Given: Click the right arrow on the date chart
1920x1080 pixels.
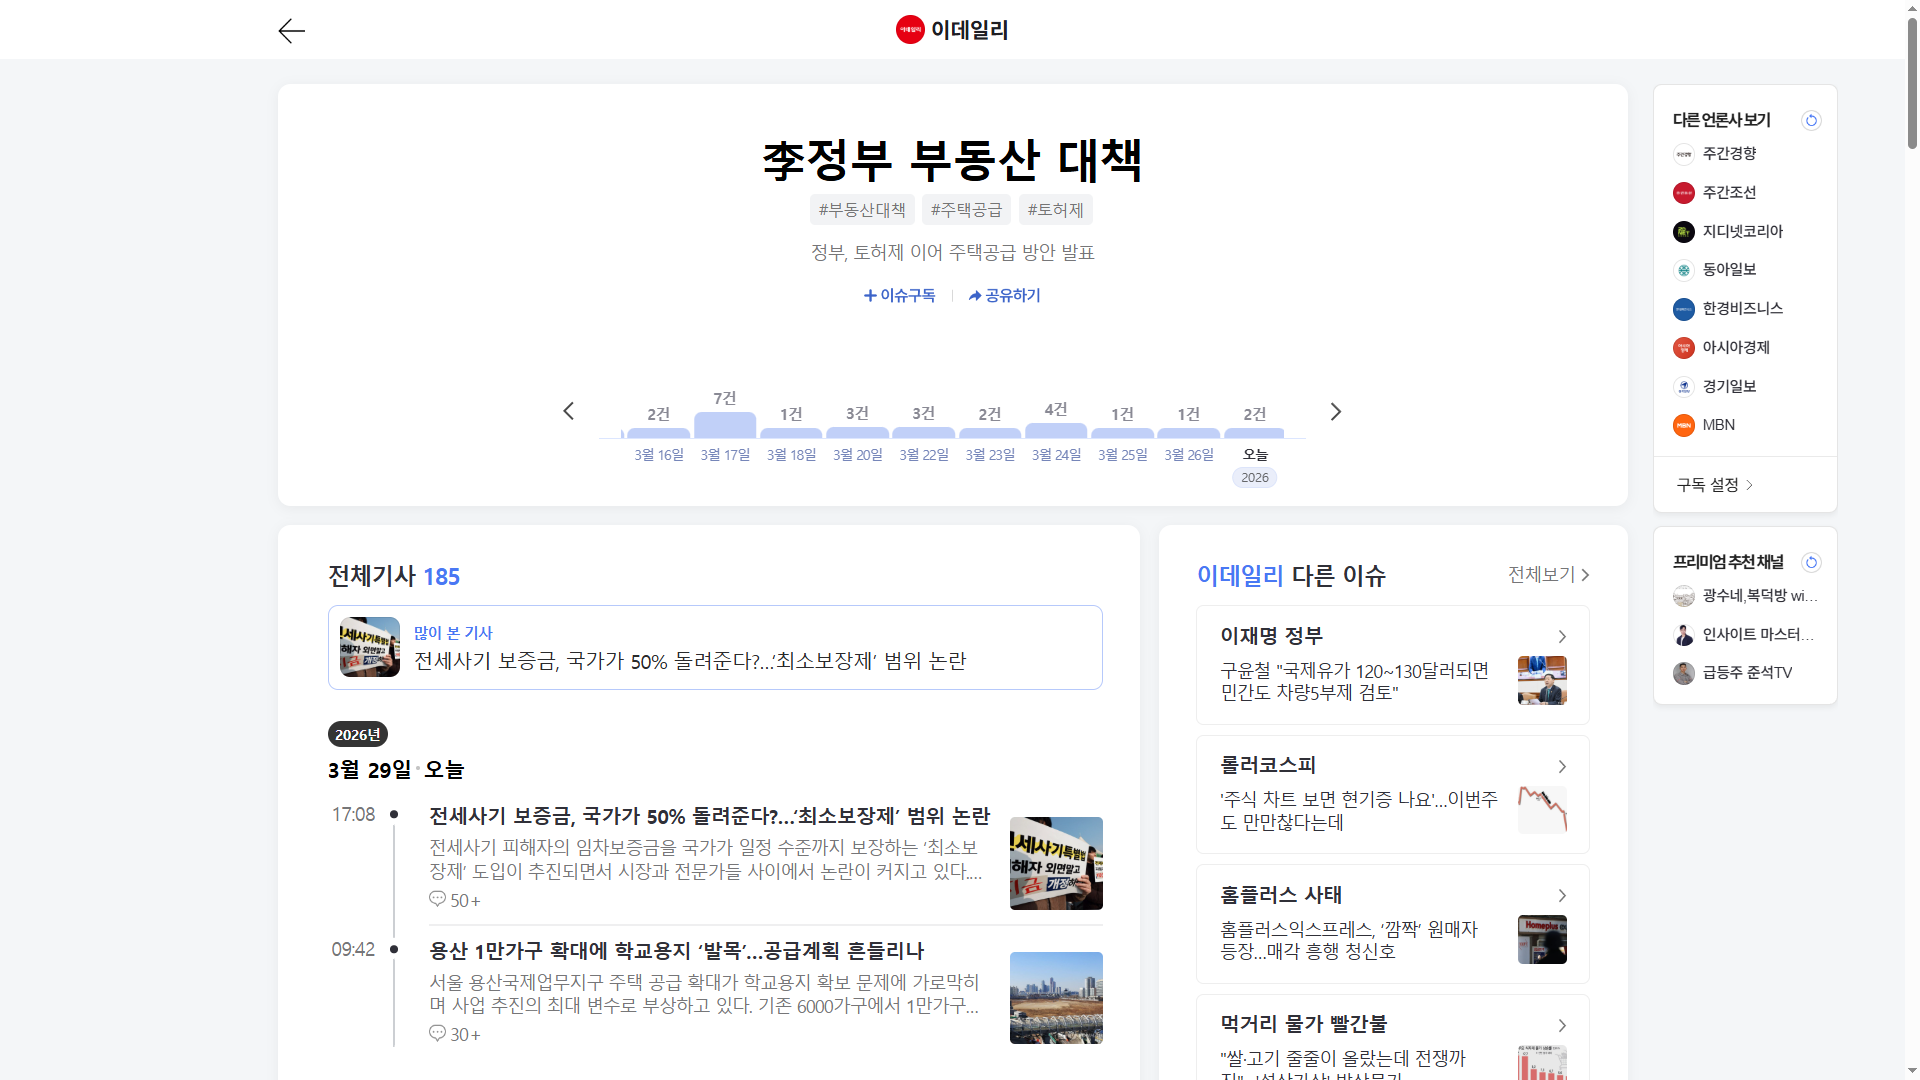Looking at the screenshot, I should [x=1335, y=411].
